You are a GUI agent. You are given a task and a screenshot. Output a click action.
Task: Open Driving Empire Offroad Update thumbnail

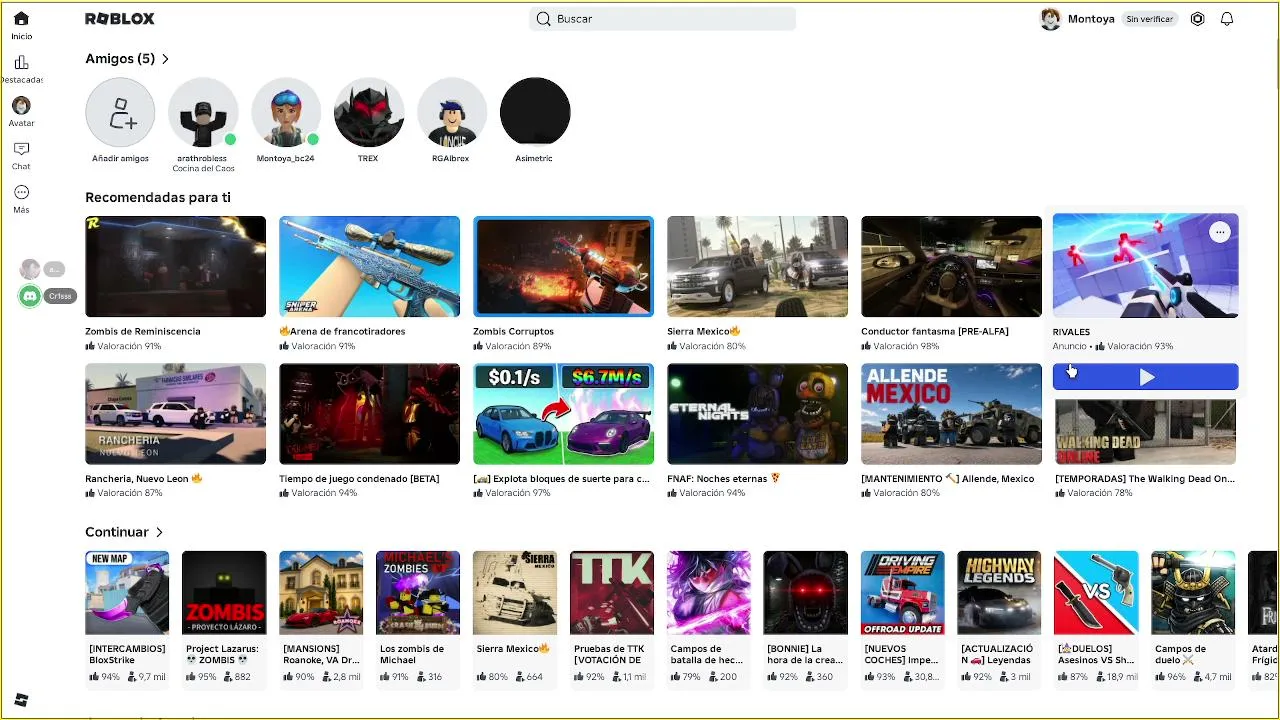pyautogui.click(x=903, y=592)
